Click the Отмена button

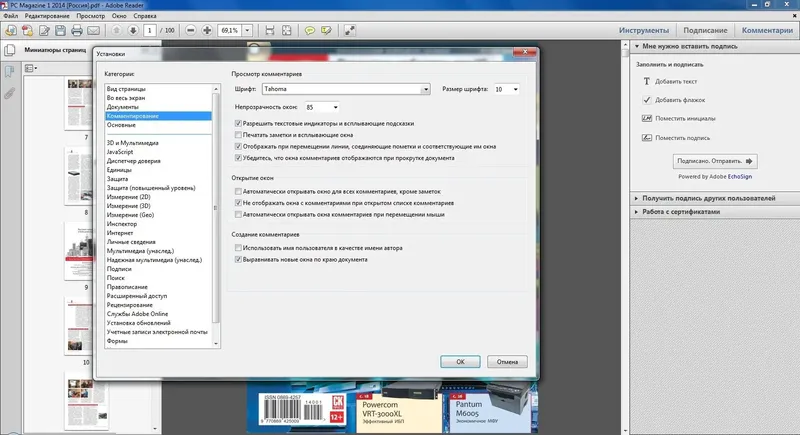[x=507, y=362]
